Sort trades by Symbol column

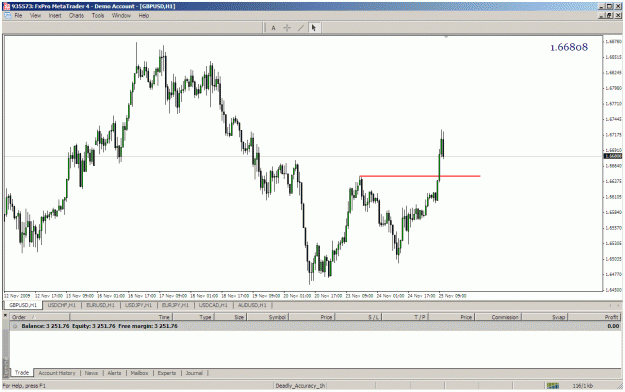pyautogui.click(x=267, y=317)
